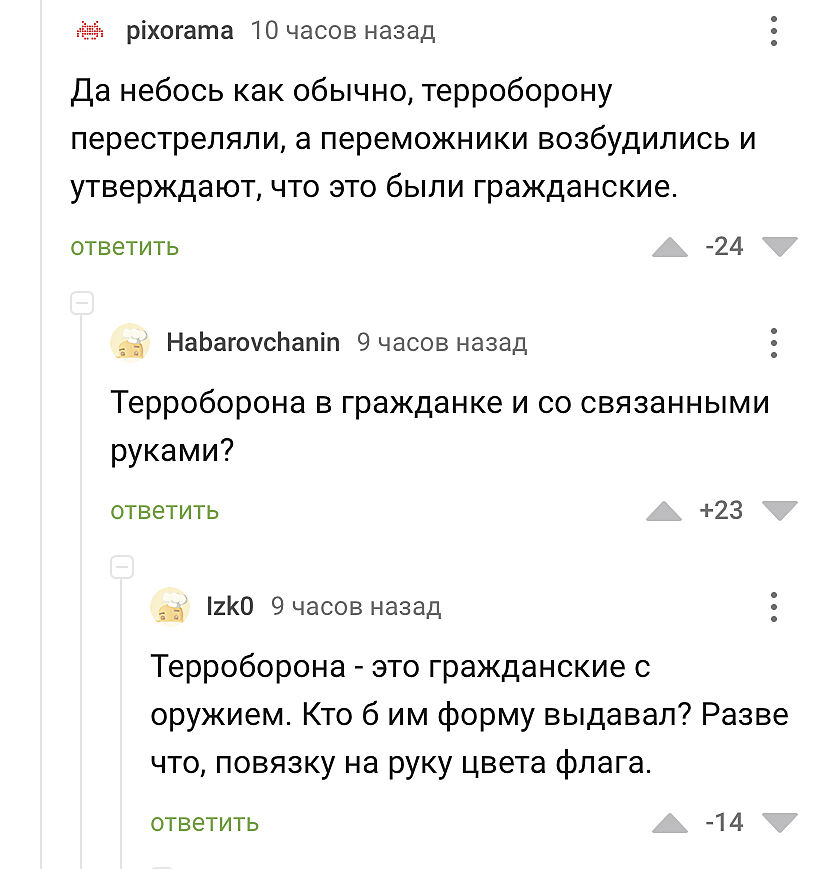Viewport: 828px width, 869px height.
Task: Downvote the Izk0 comment
Action: (779, 822)
